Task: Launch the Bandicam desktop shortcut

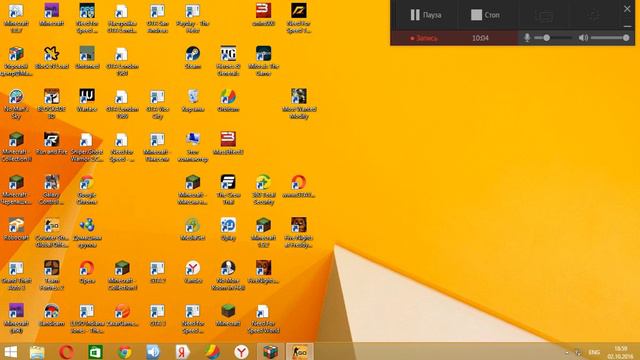Action: point(51,315)
